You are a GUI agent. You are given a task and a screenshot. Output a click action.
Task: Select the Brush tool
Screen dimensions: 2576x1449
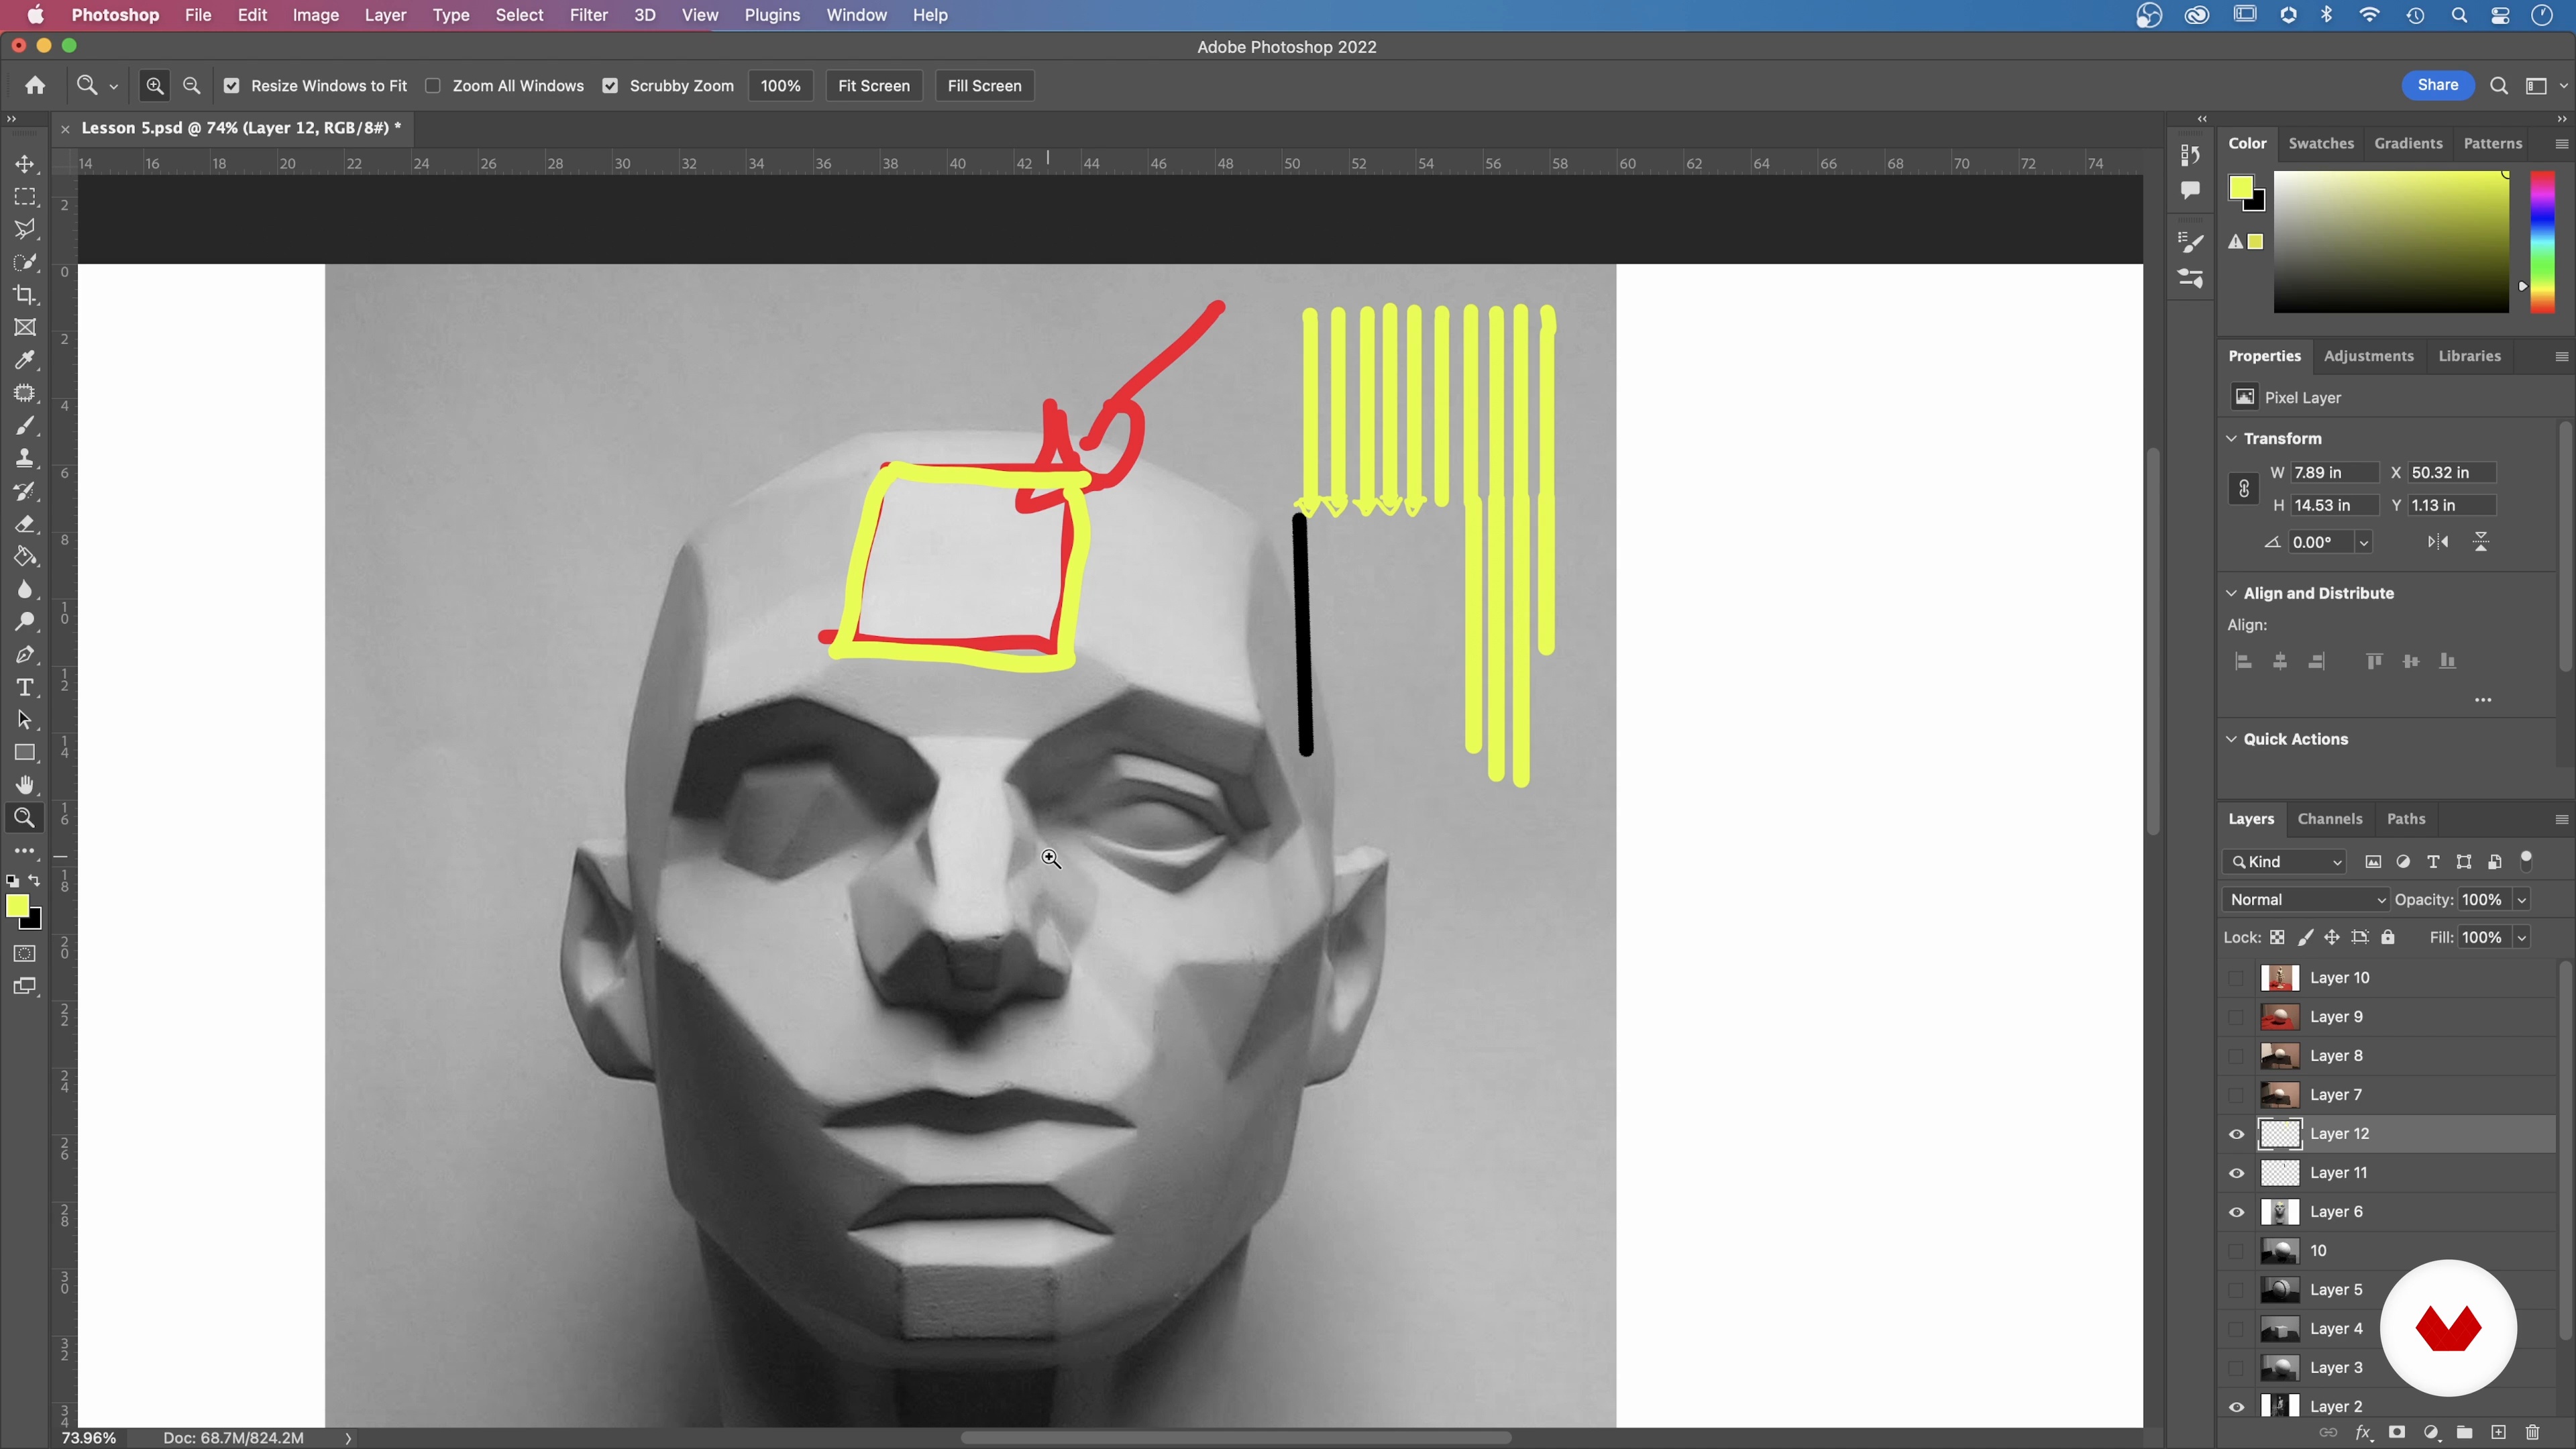coord(25,426)
